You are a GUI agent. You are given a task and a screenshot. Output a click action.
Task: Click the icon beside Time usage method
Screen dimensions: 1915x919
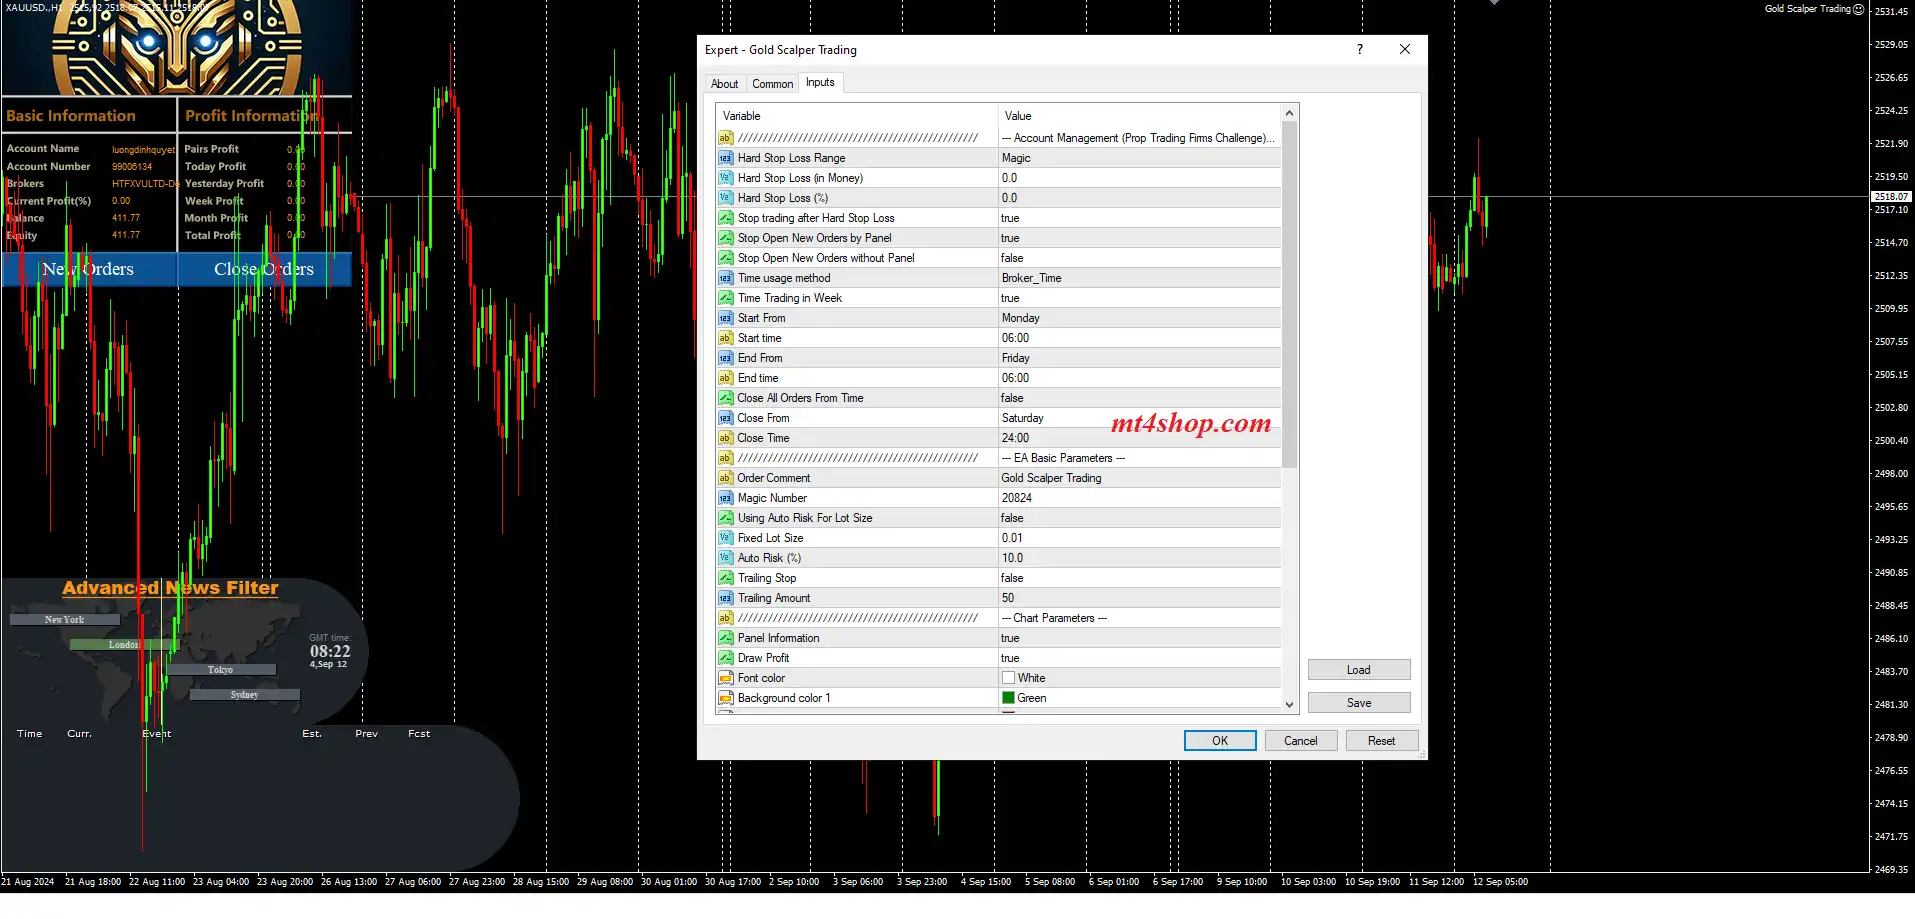(x=726, y=278)
